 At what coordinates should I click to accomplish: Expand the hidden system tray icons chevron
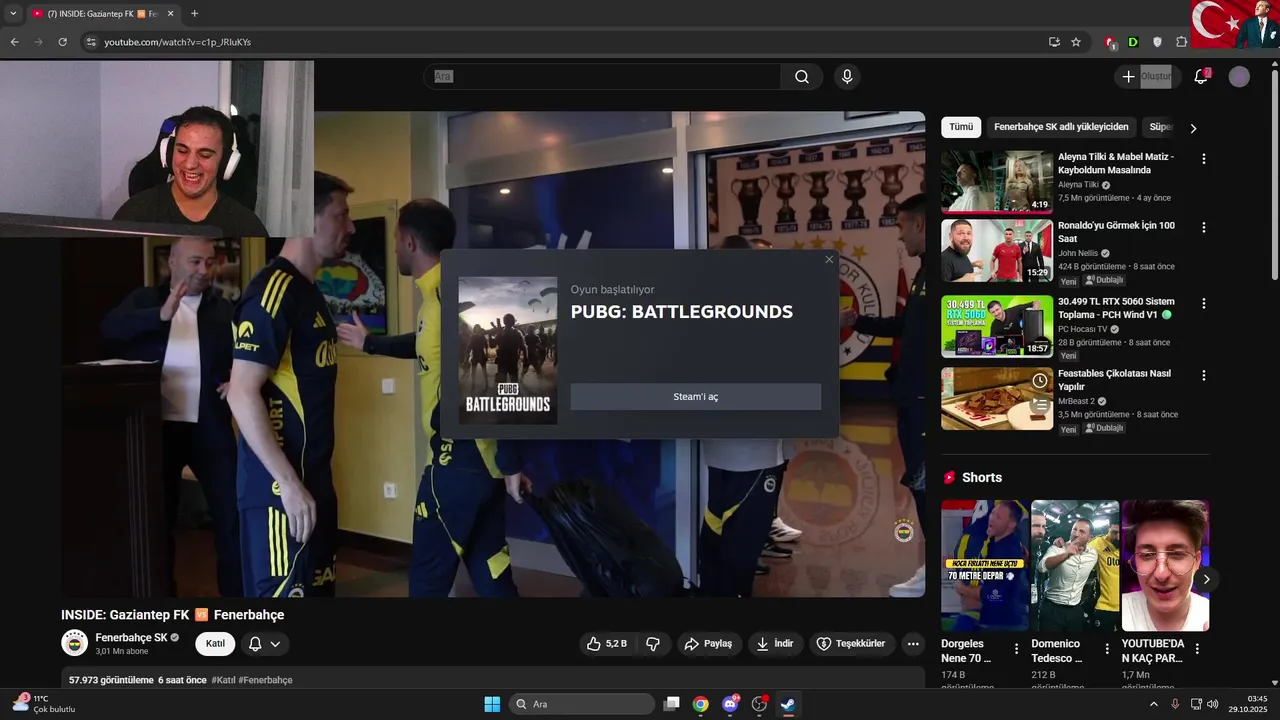tap(1153, 704)
